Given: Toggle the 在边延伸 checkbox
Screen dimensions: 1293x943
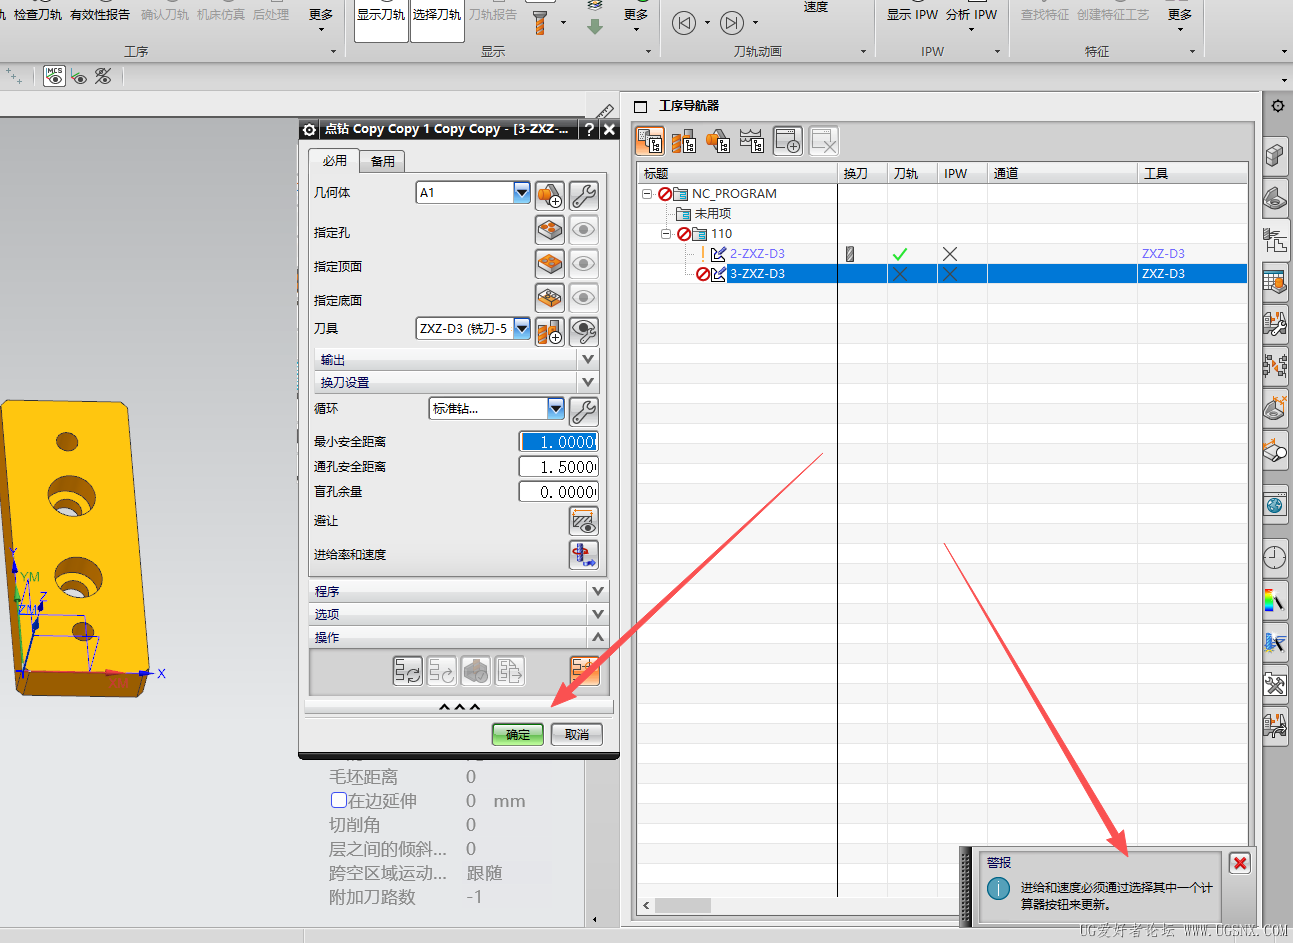Looking at the screenshot, I should (339, 800).
